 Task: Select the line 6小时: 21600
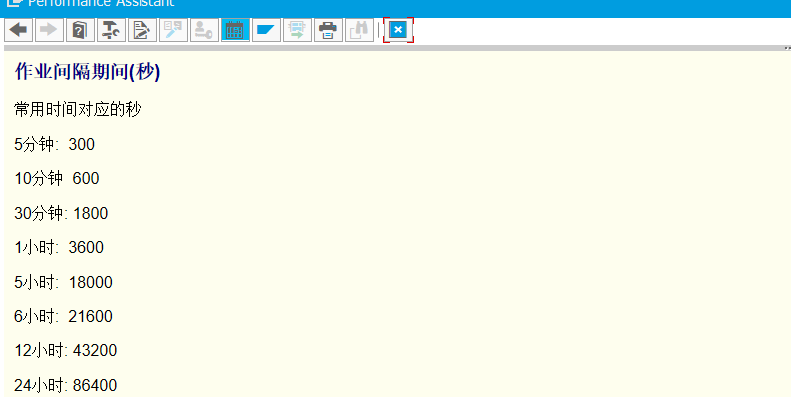click(64, 316)
